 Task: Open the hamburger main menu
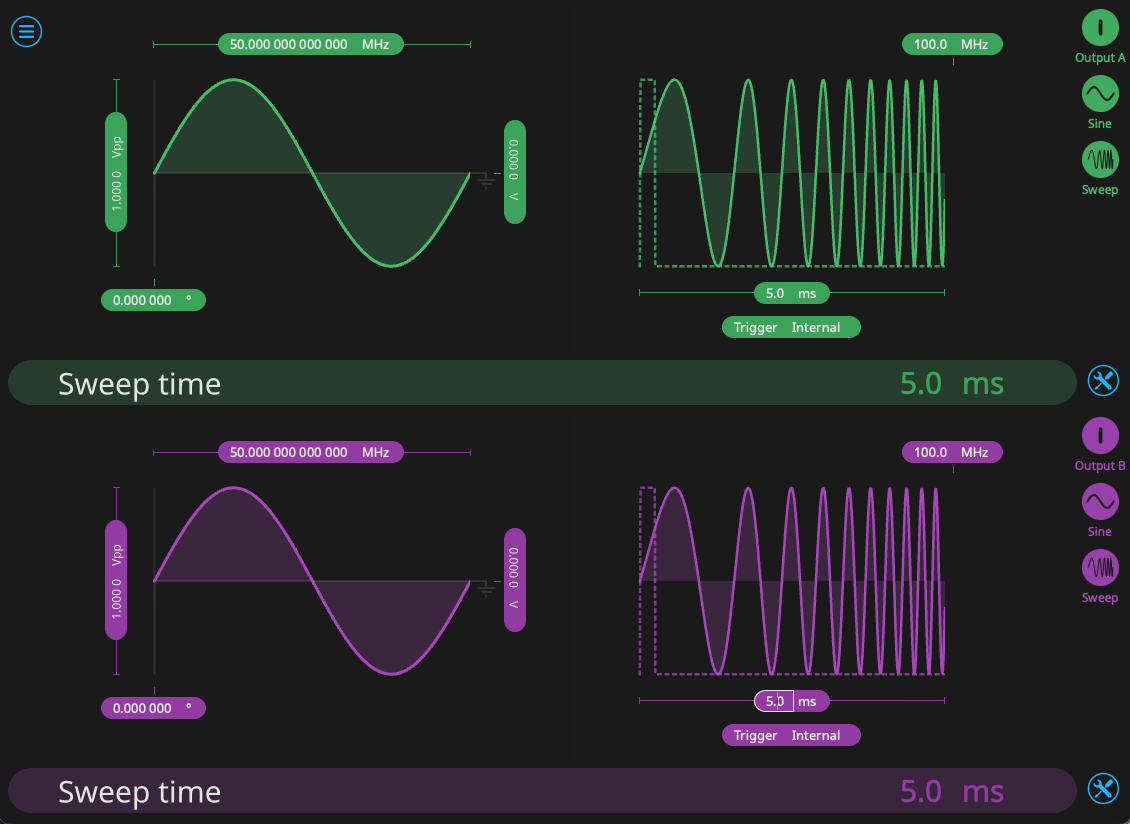26,31
